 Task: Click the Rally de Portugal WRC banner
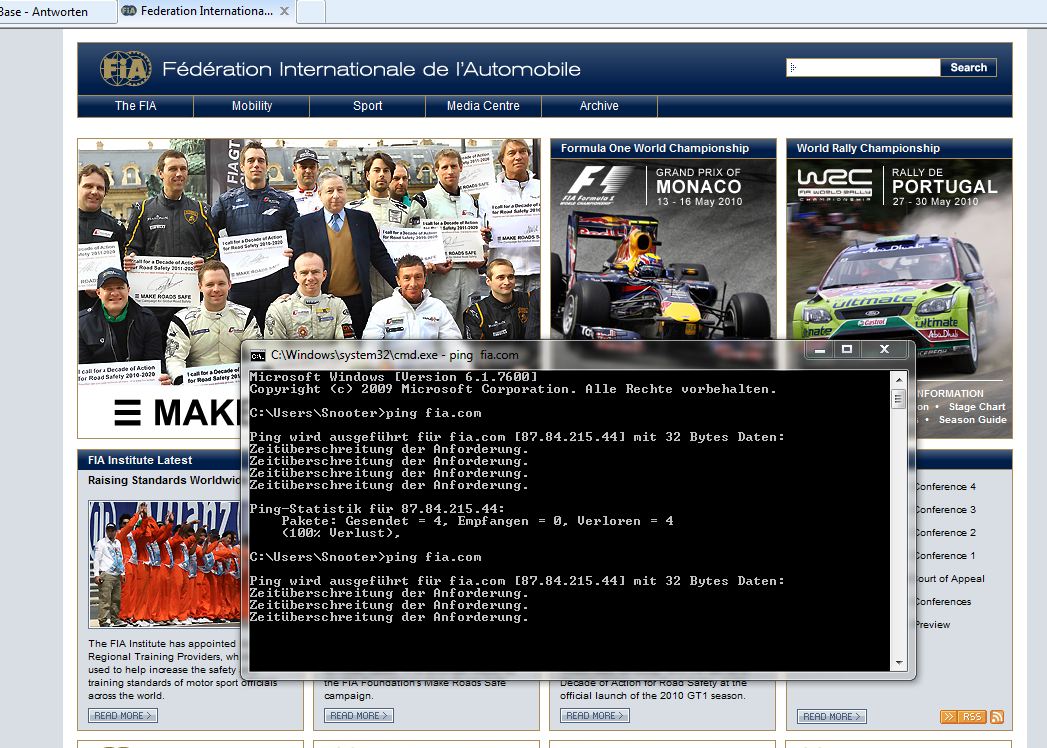click(899, 267)
